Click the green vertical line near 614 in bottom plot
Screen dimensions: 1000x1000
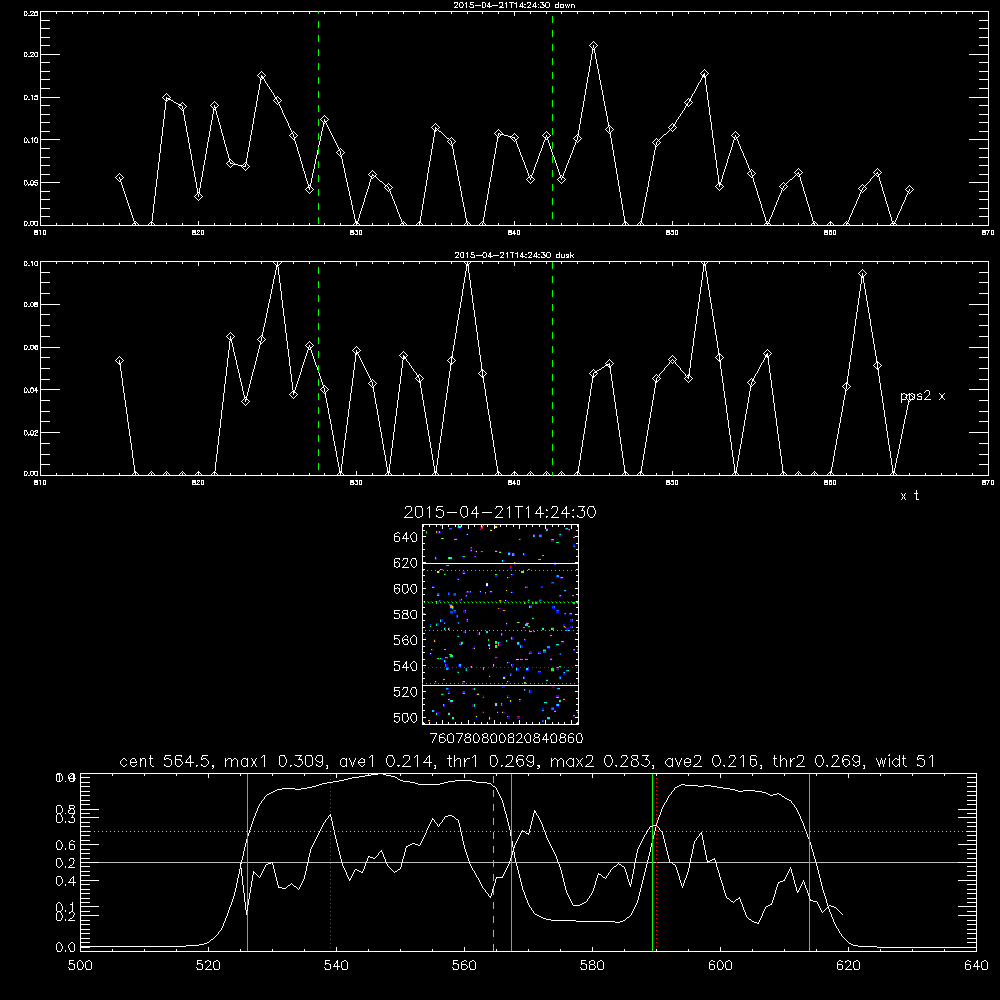[809, 862]
